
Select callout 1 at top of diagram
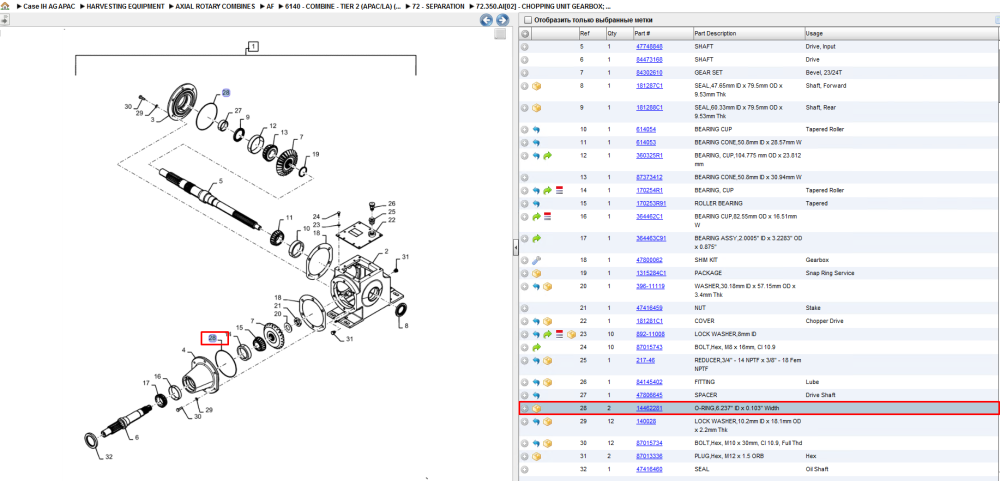click(x=253, y=46)
